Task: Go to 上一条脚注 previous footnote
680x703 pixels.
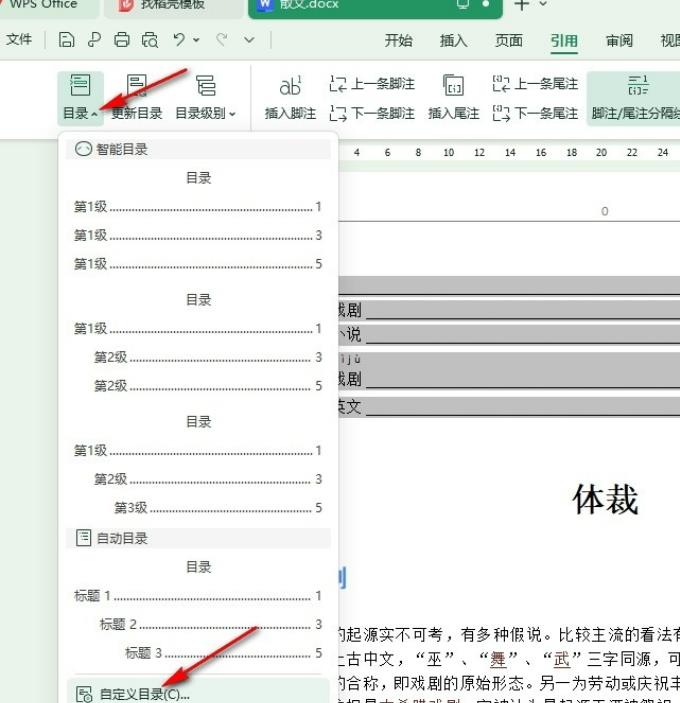Action: pyautogui.click(x=372, y=84)
